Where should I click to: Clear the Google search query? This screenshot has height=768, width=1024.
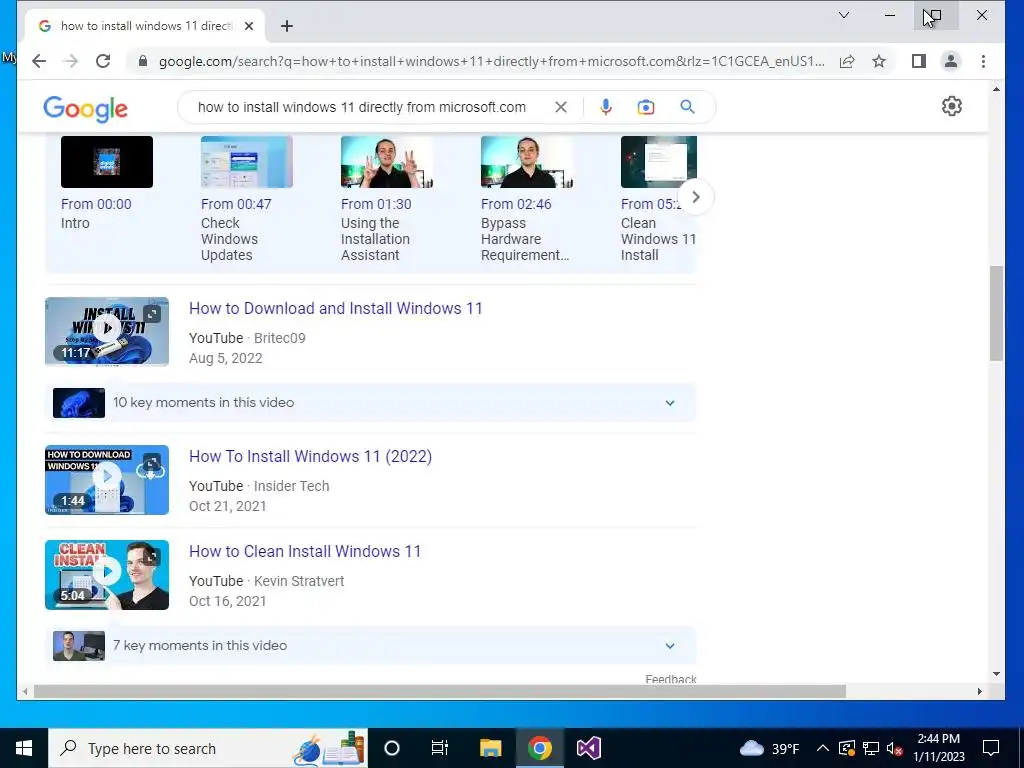pos(561,107)
